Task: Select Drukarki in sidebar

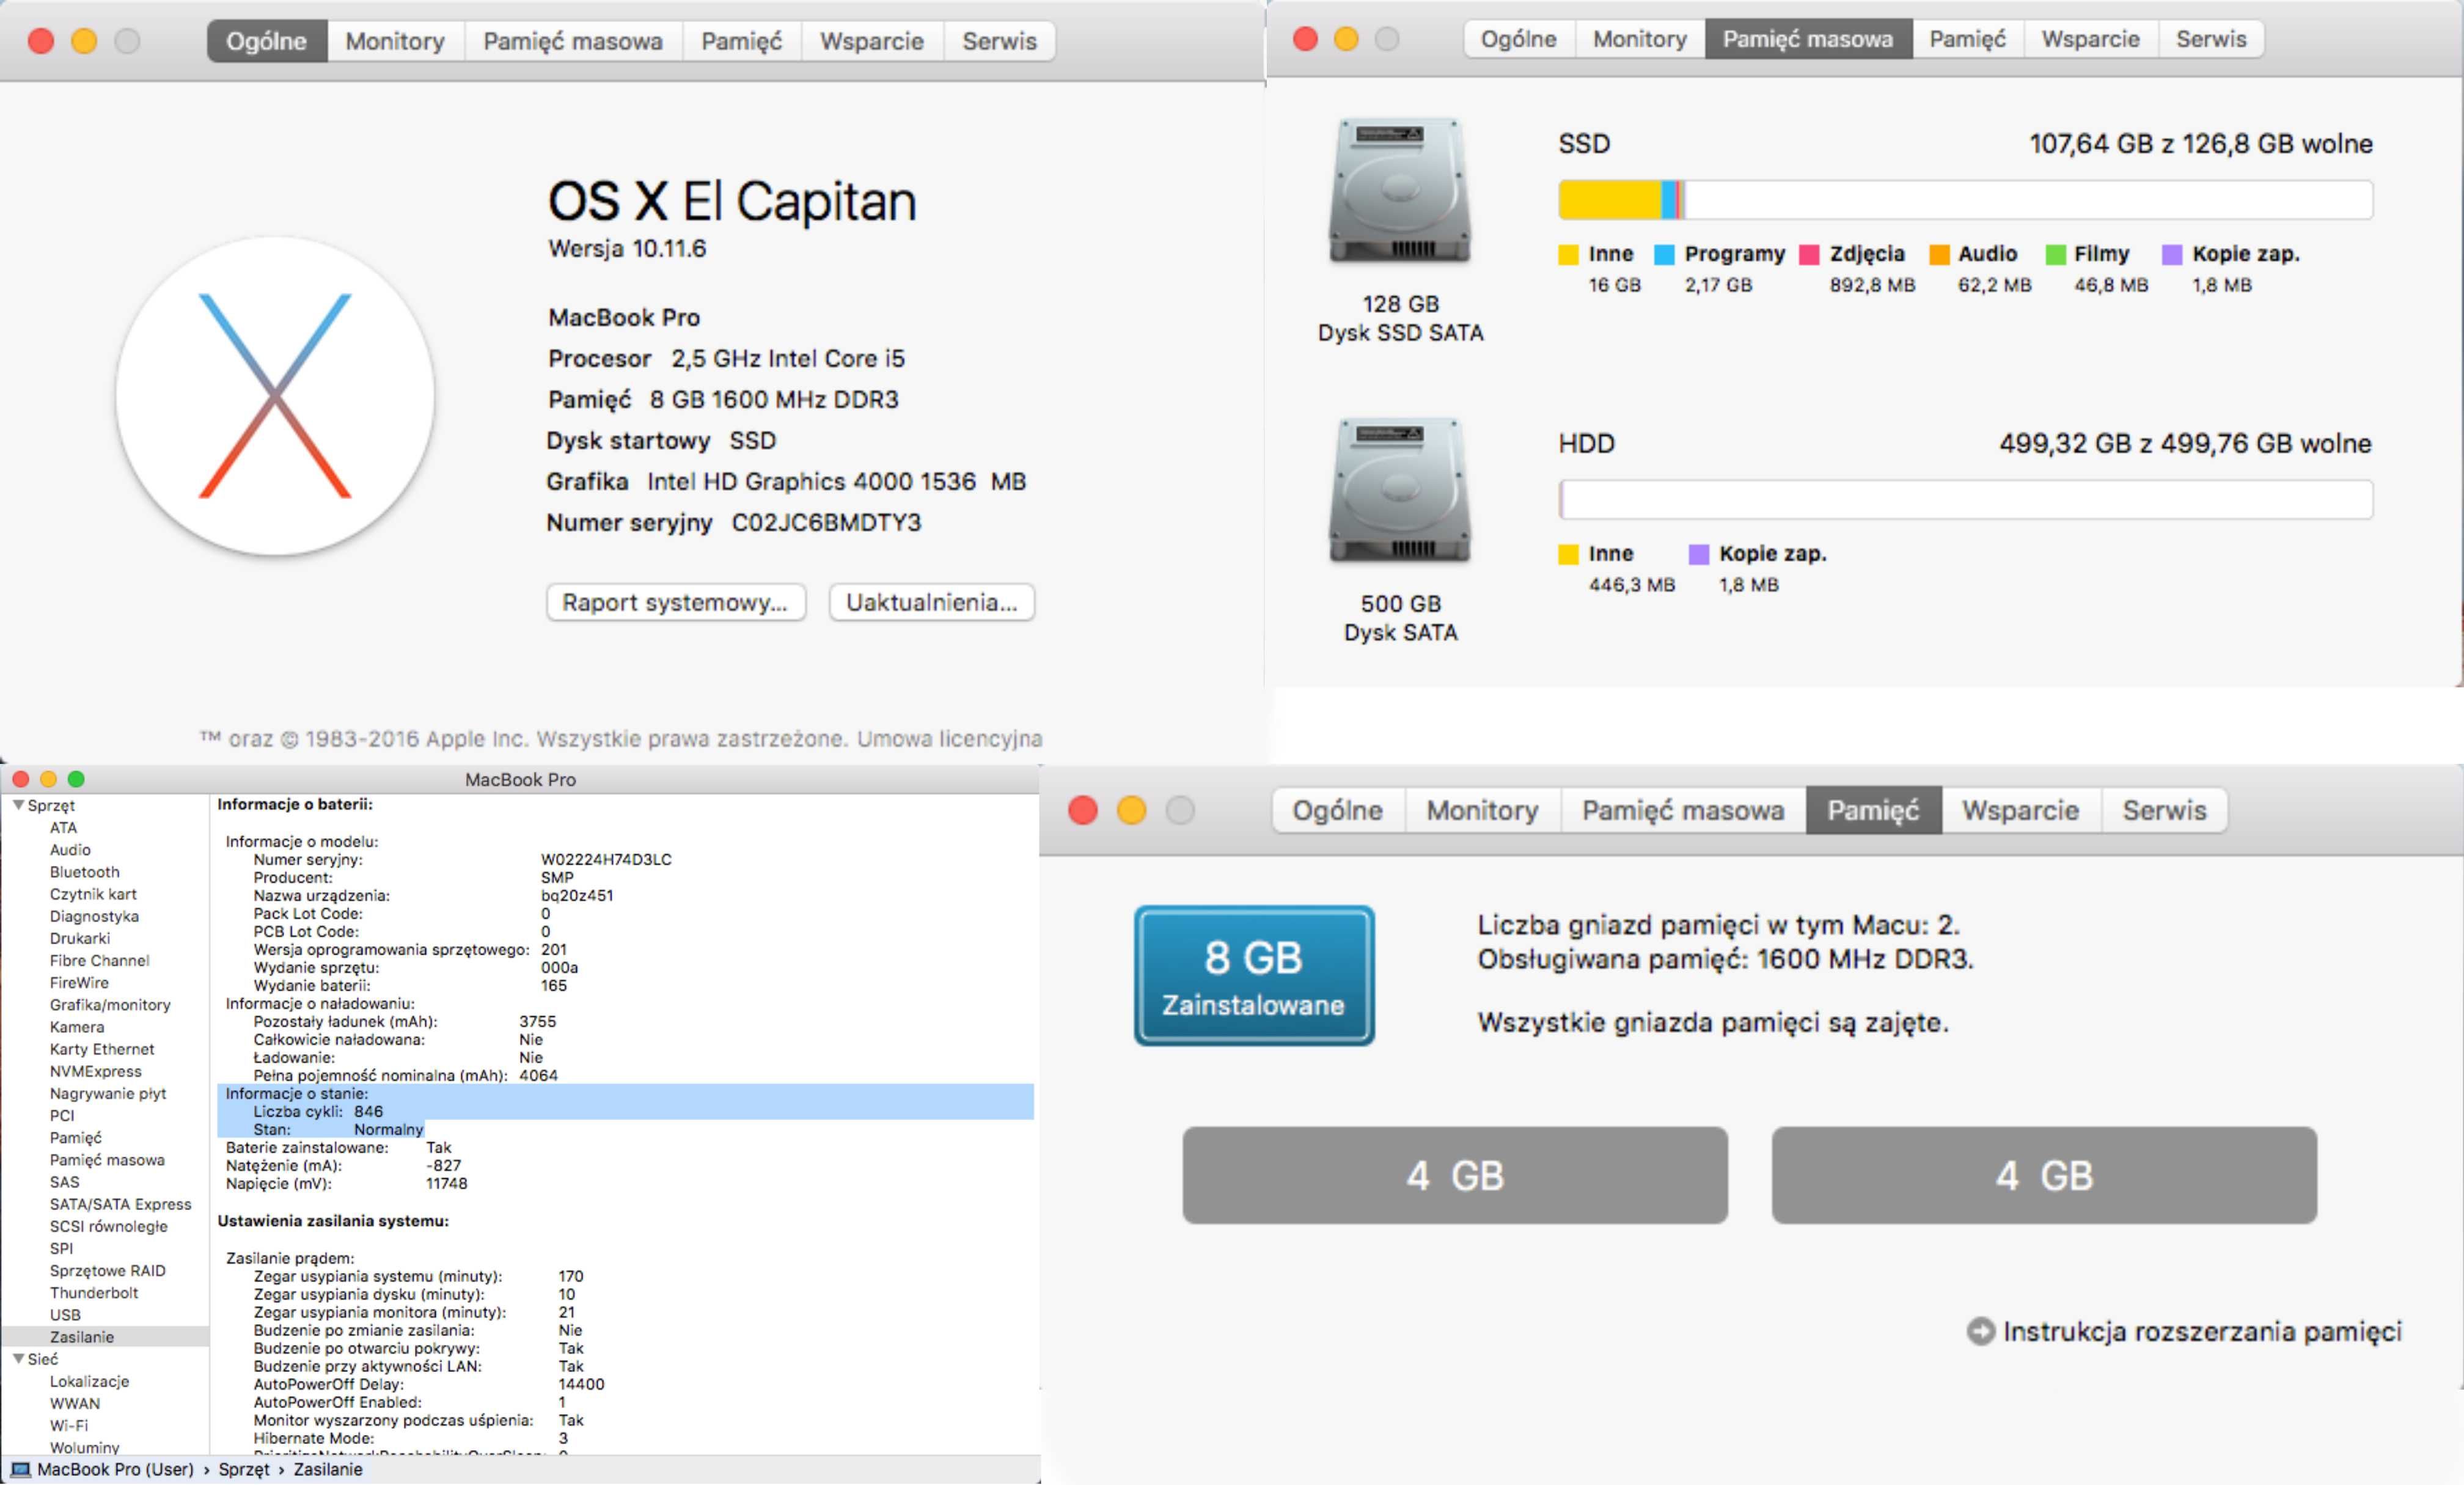Action: [x=80, y=938]
